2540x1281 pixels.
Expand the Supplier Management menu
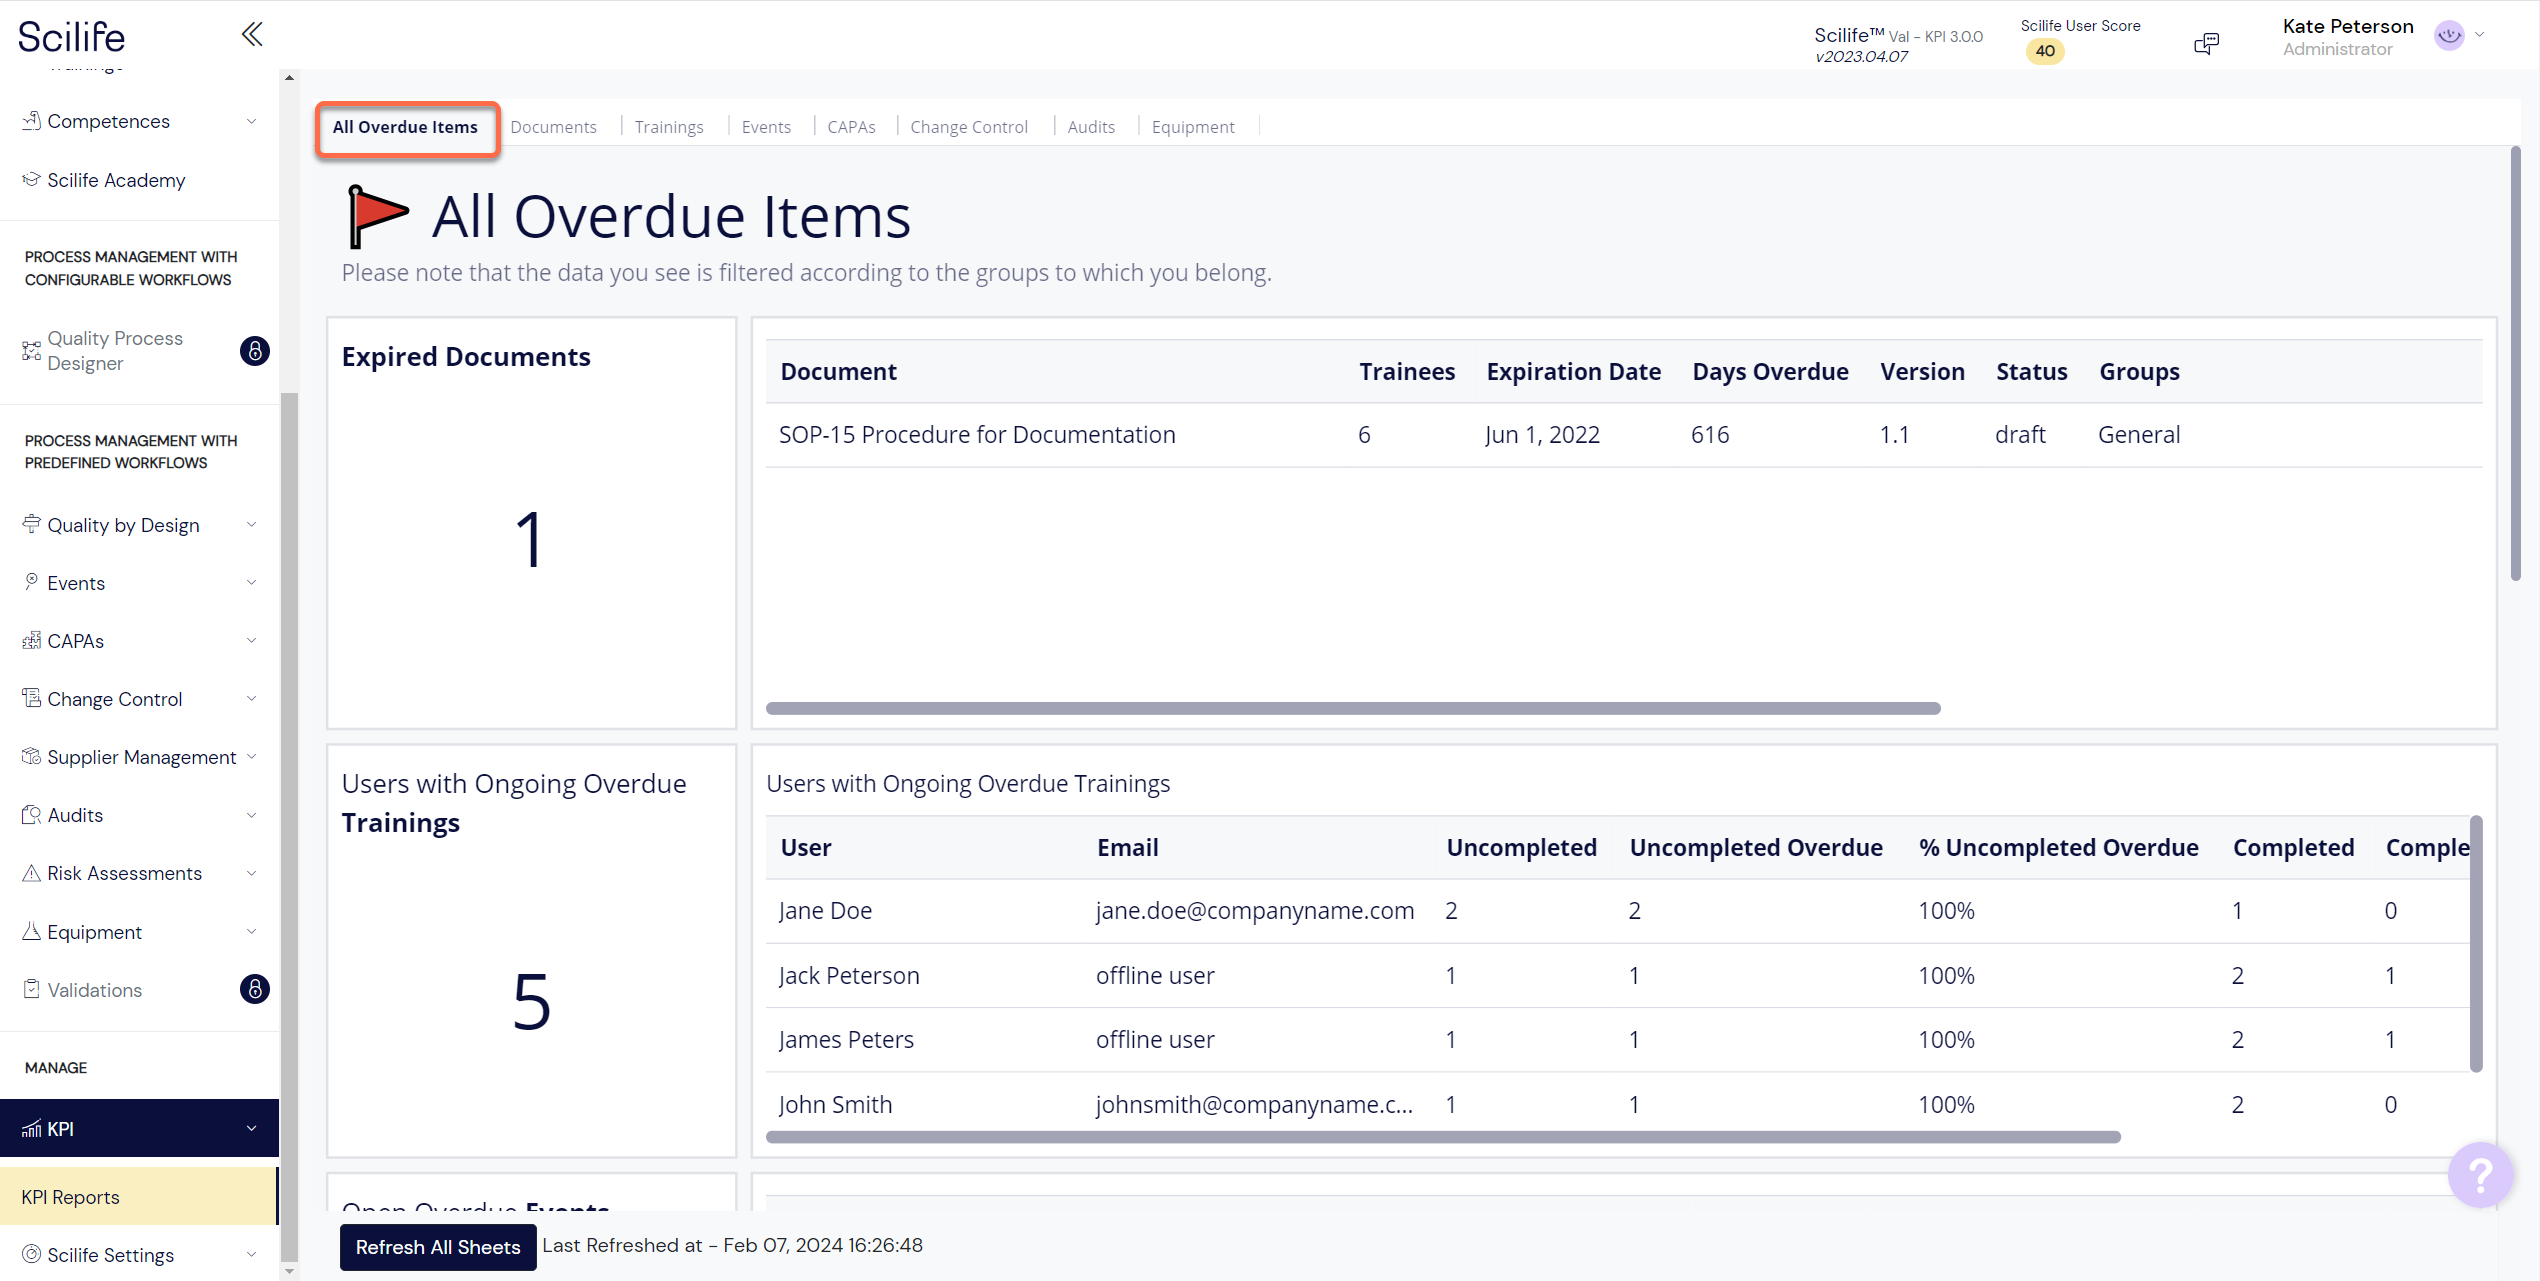point(139,757)
